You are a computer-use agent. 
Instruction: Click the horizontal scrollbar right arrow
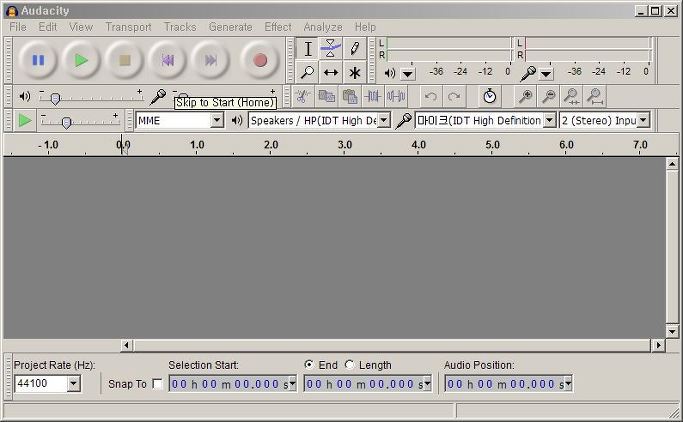(x=658, y=345)
